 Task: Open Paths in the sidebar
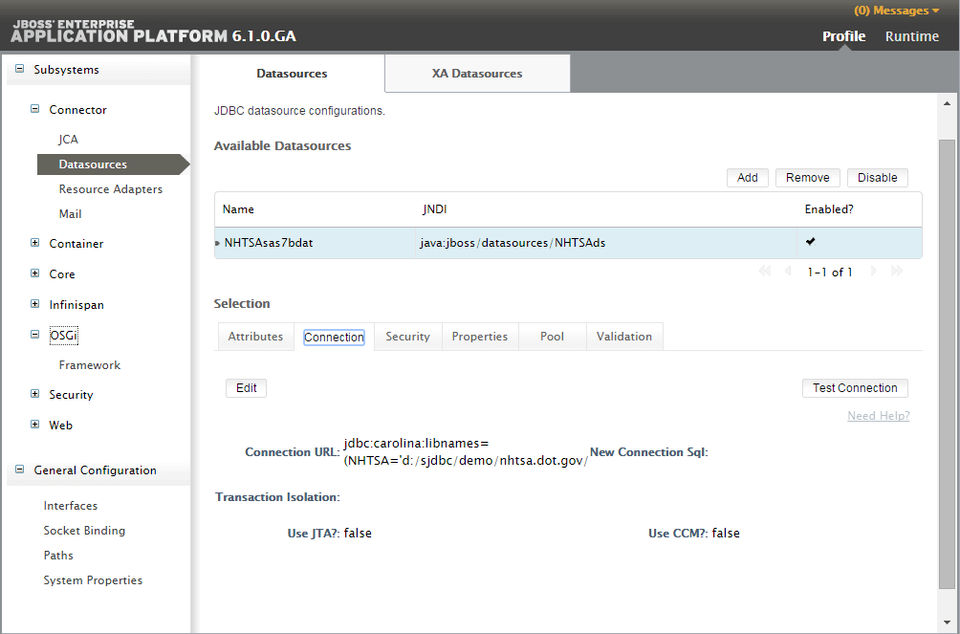[58, 555]
